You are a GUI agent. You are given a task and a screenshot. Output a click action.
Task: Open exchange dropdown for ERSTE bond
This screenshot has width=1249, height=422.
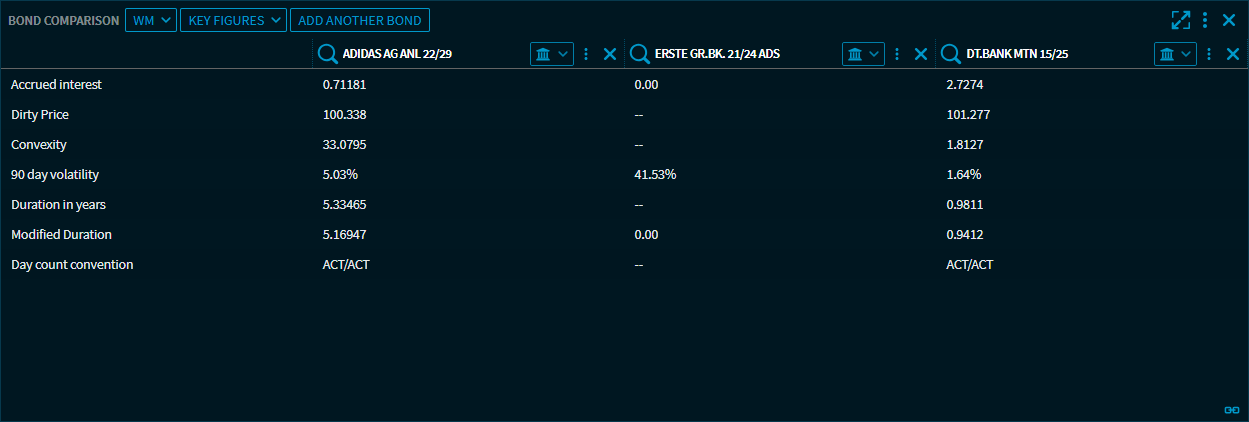click(x=864, y=54)
